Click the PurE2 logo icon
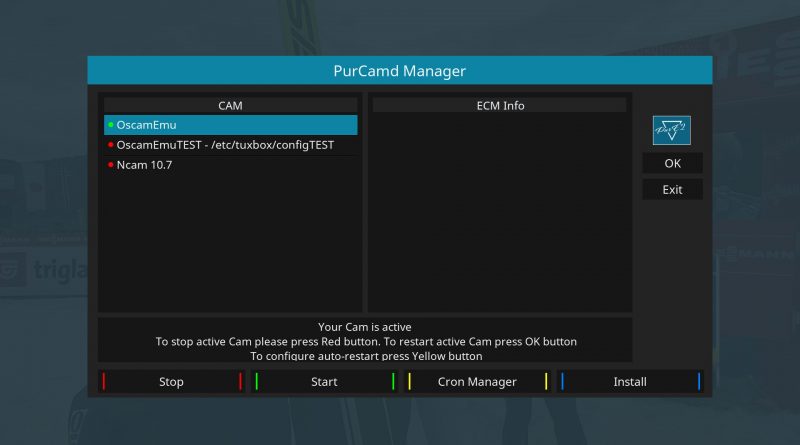800x445 pixels. [671, 131]
